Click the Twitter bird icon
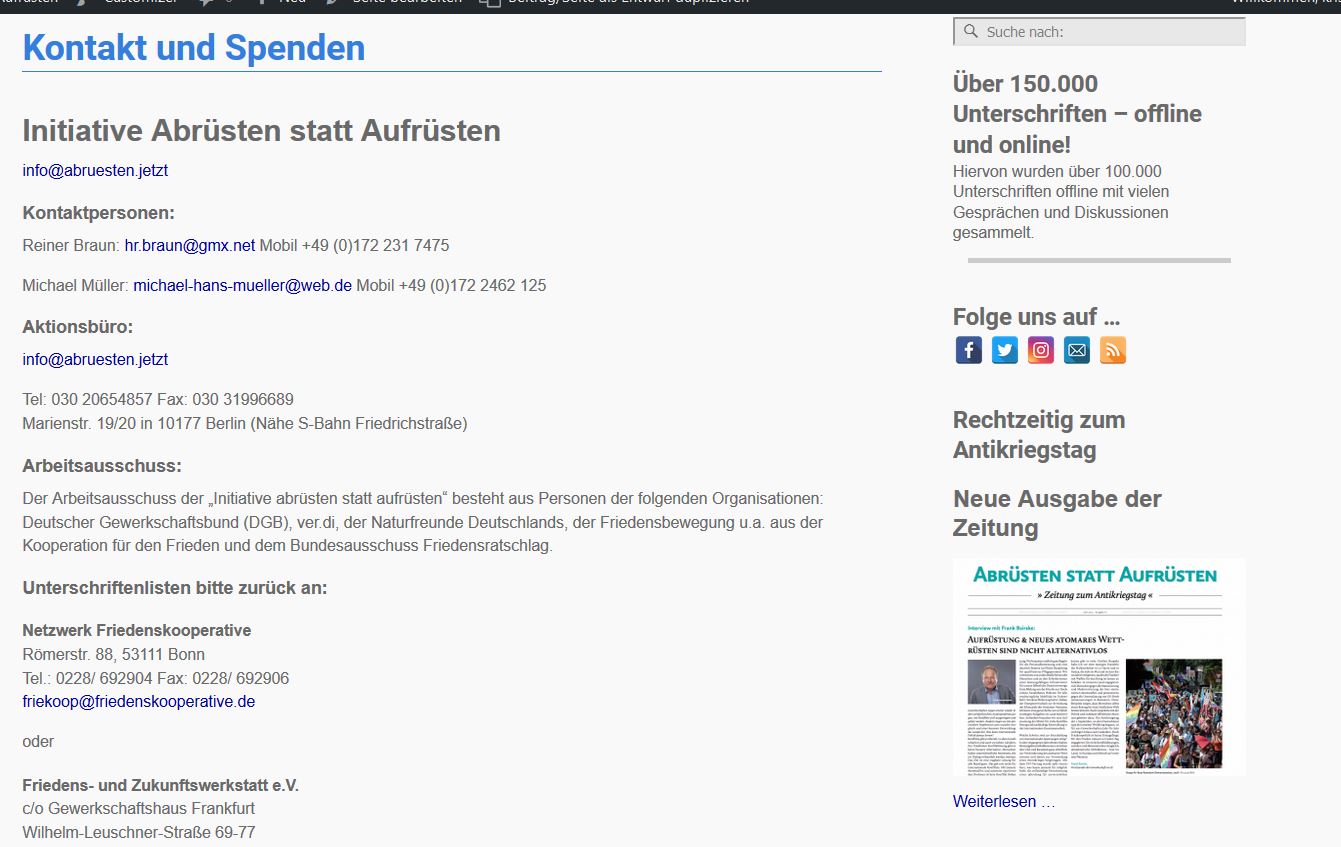The width and height of the screenshot is (1341, 847). tap(1004, 350)
